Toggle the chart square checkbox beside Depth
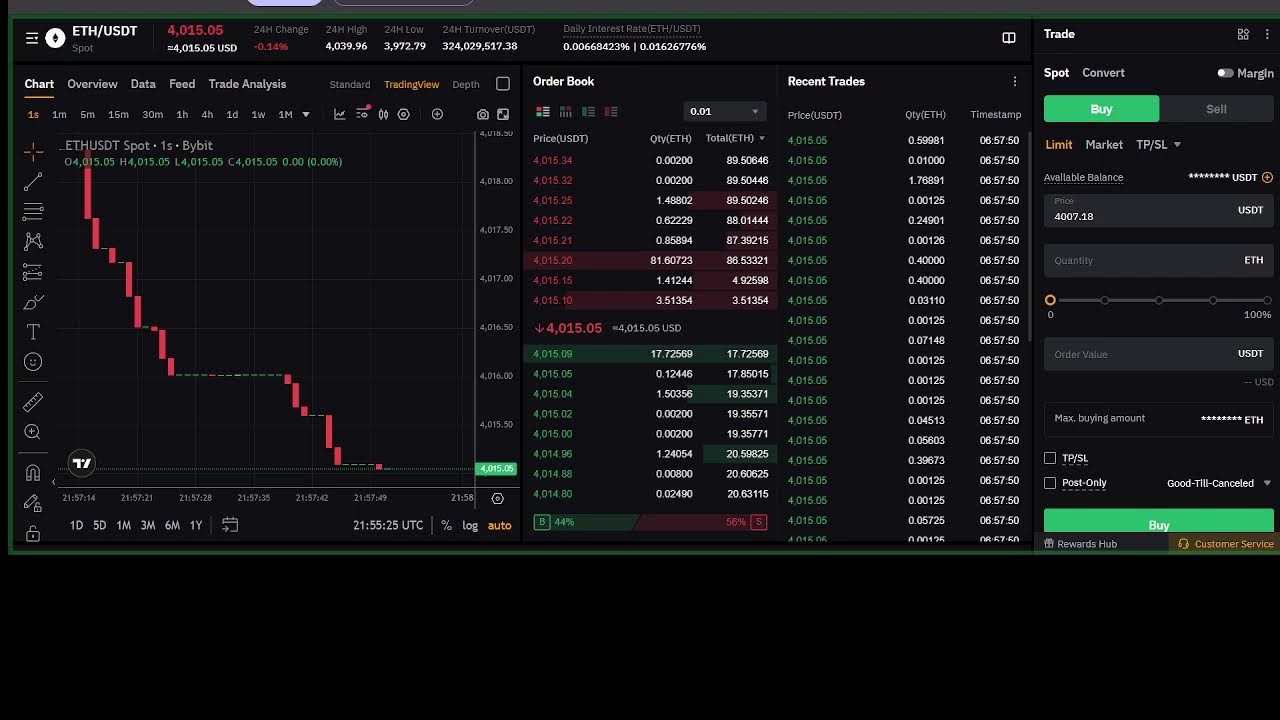This screenshot has width=1280, height=720. [x=503, y=84]
